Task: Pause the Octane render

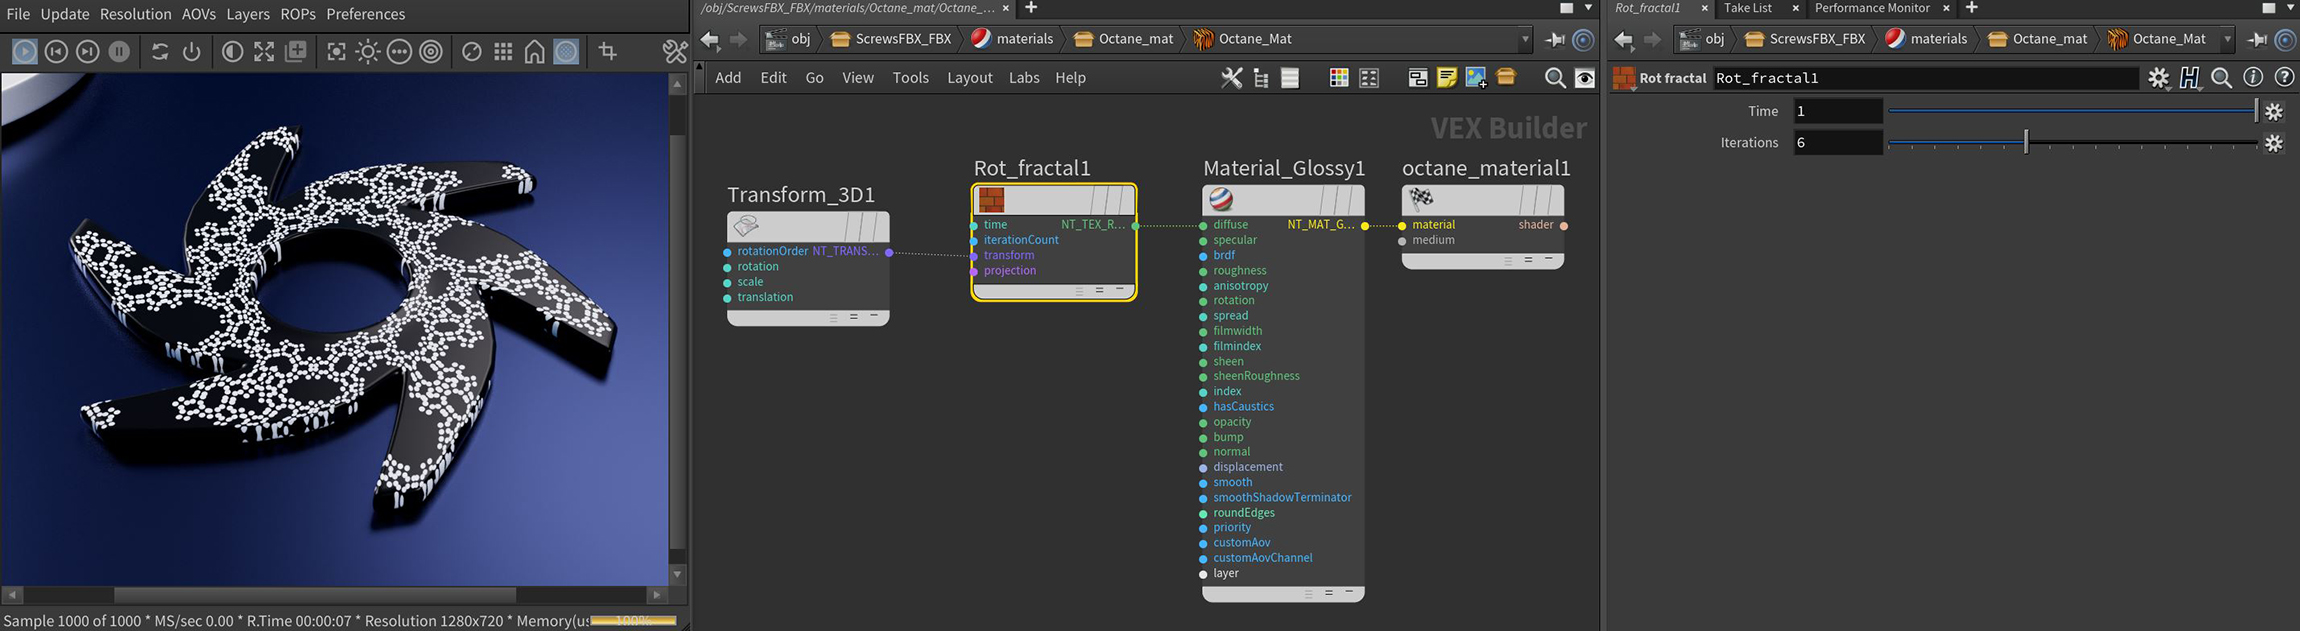Action: [x=119, y=51]
